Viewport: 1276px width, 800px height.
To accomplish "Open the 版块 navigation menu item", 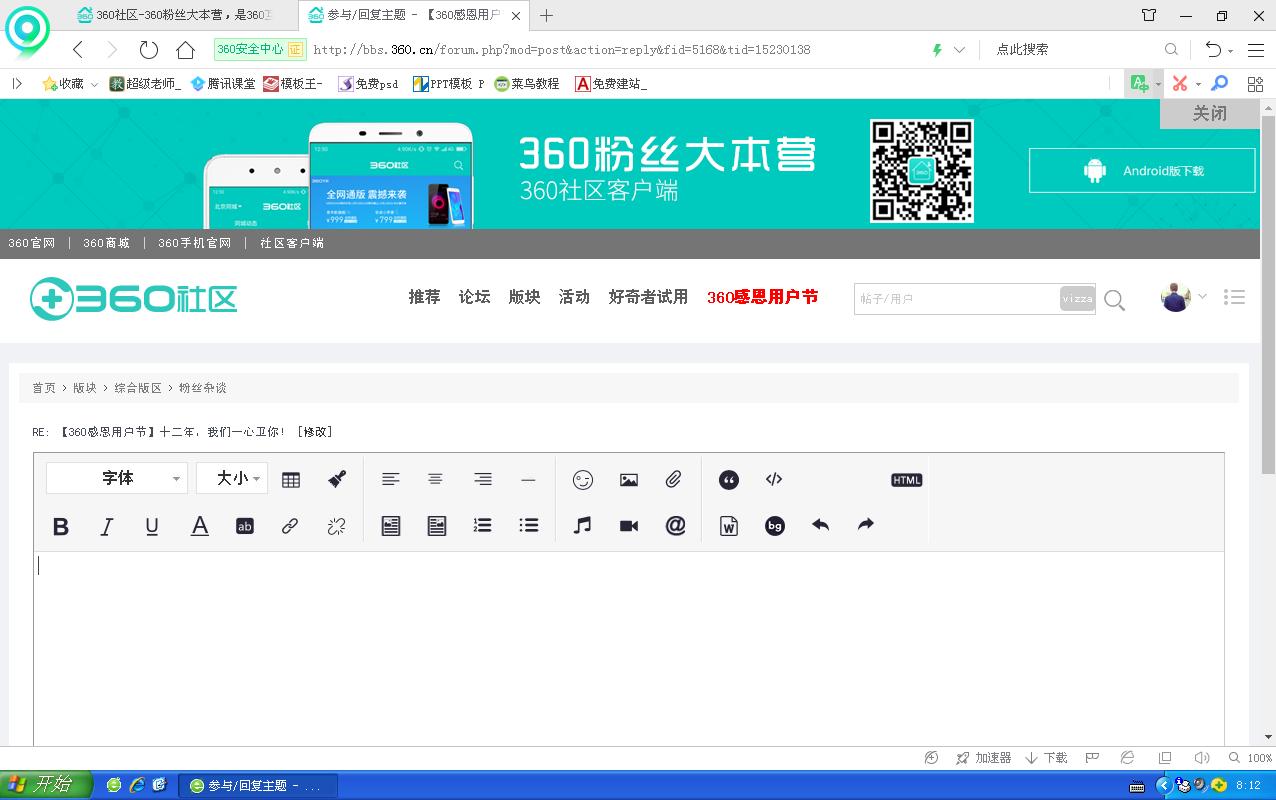I will click(x=524, y=297).
